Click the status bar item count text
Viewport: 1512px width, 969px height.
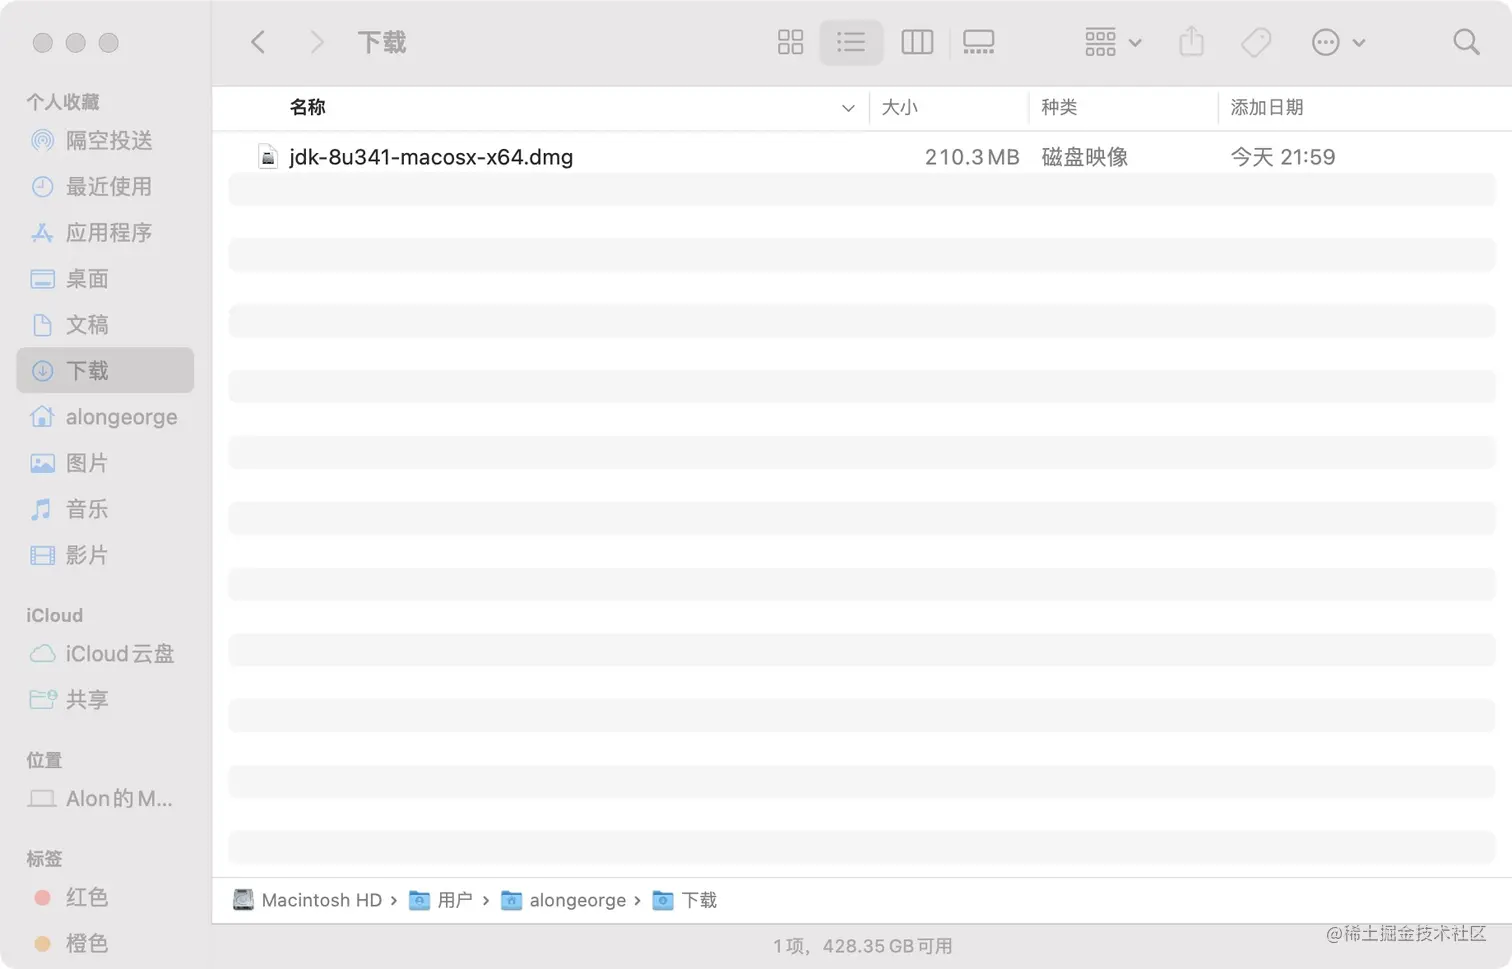862,946
